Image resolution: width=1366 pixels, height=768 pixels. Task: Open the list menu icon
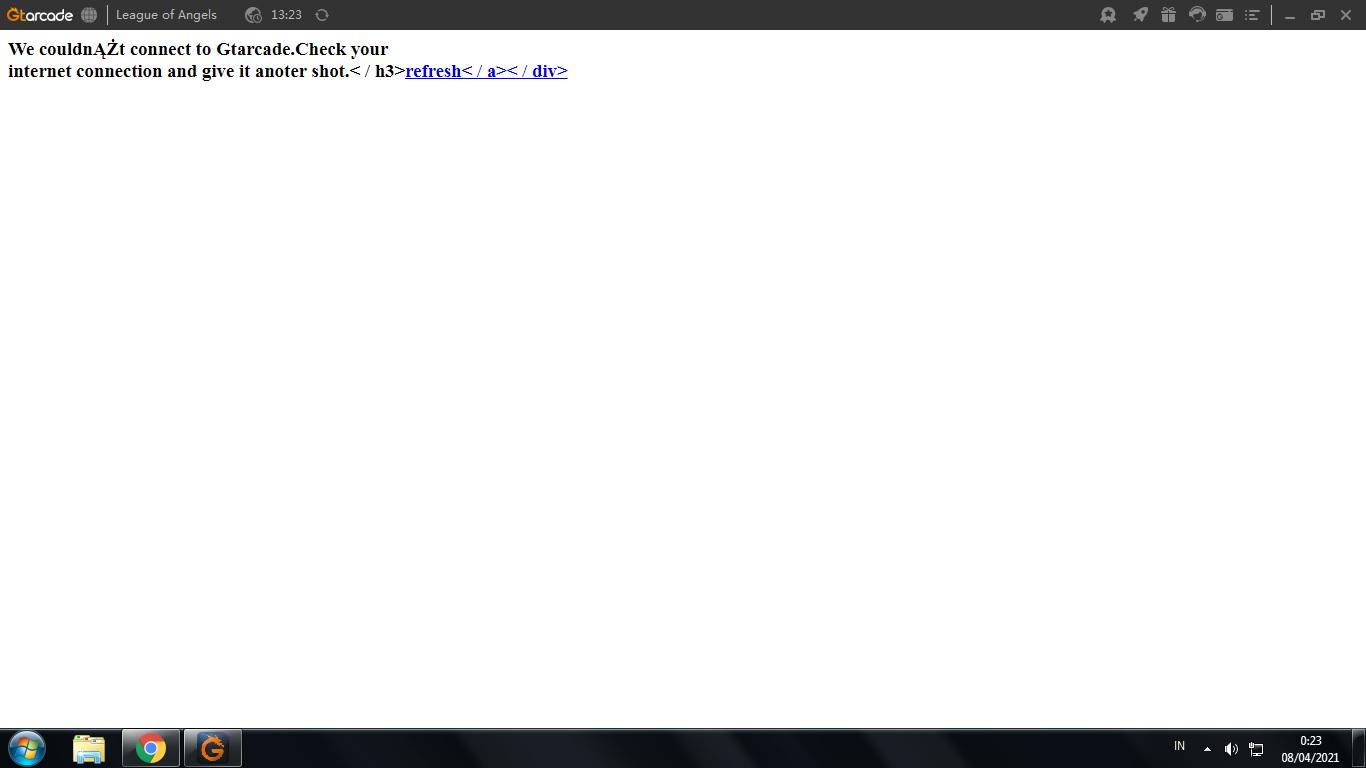pos(1251,15)
